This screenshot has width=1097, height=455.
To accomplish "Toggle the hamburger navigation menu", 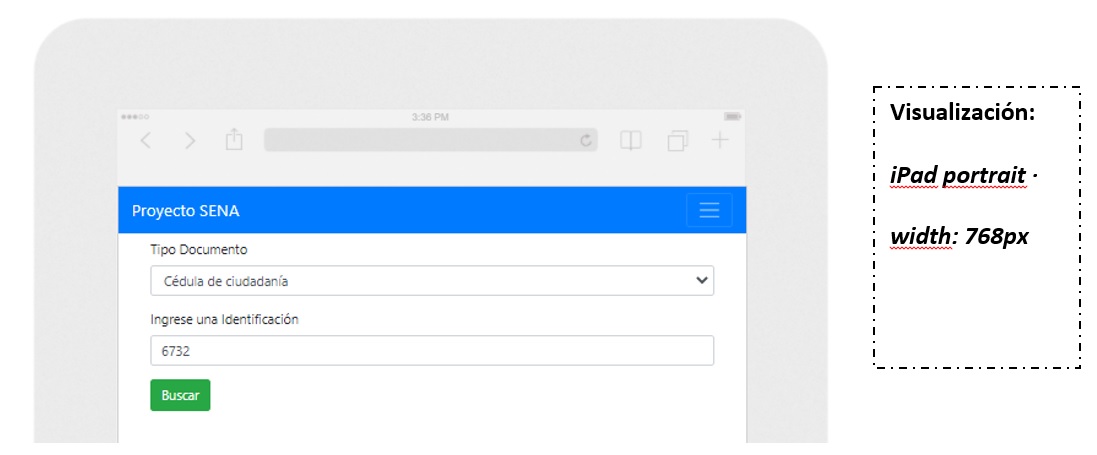I will point(709,210).
